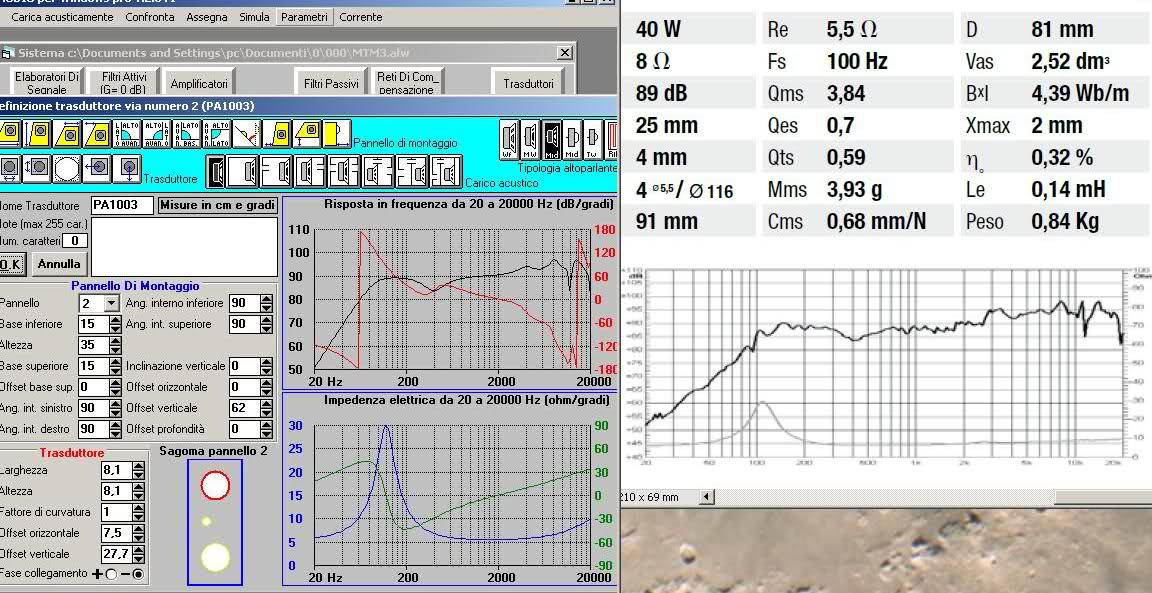Decrease the Offset profondità value
Screen dimensions: 1152x593
266,434
